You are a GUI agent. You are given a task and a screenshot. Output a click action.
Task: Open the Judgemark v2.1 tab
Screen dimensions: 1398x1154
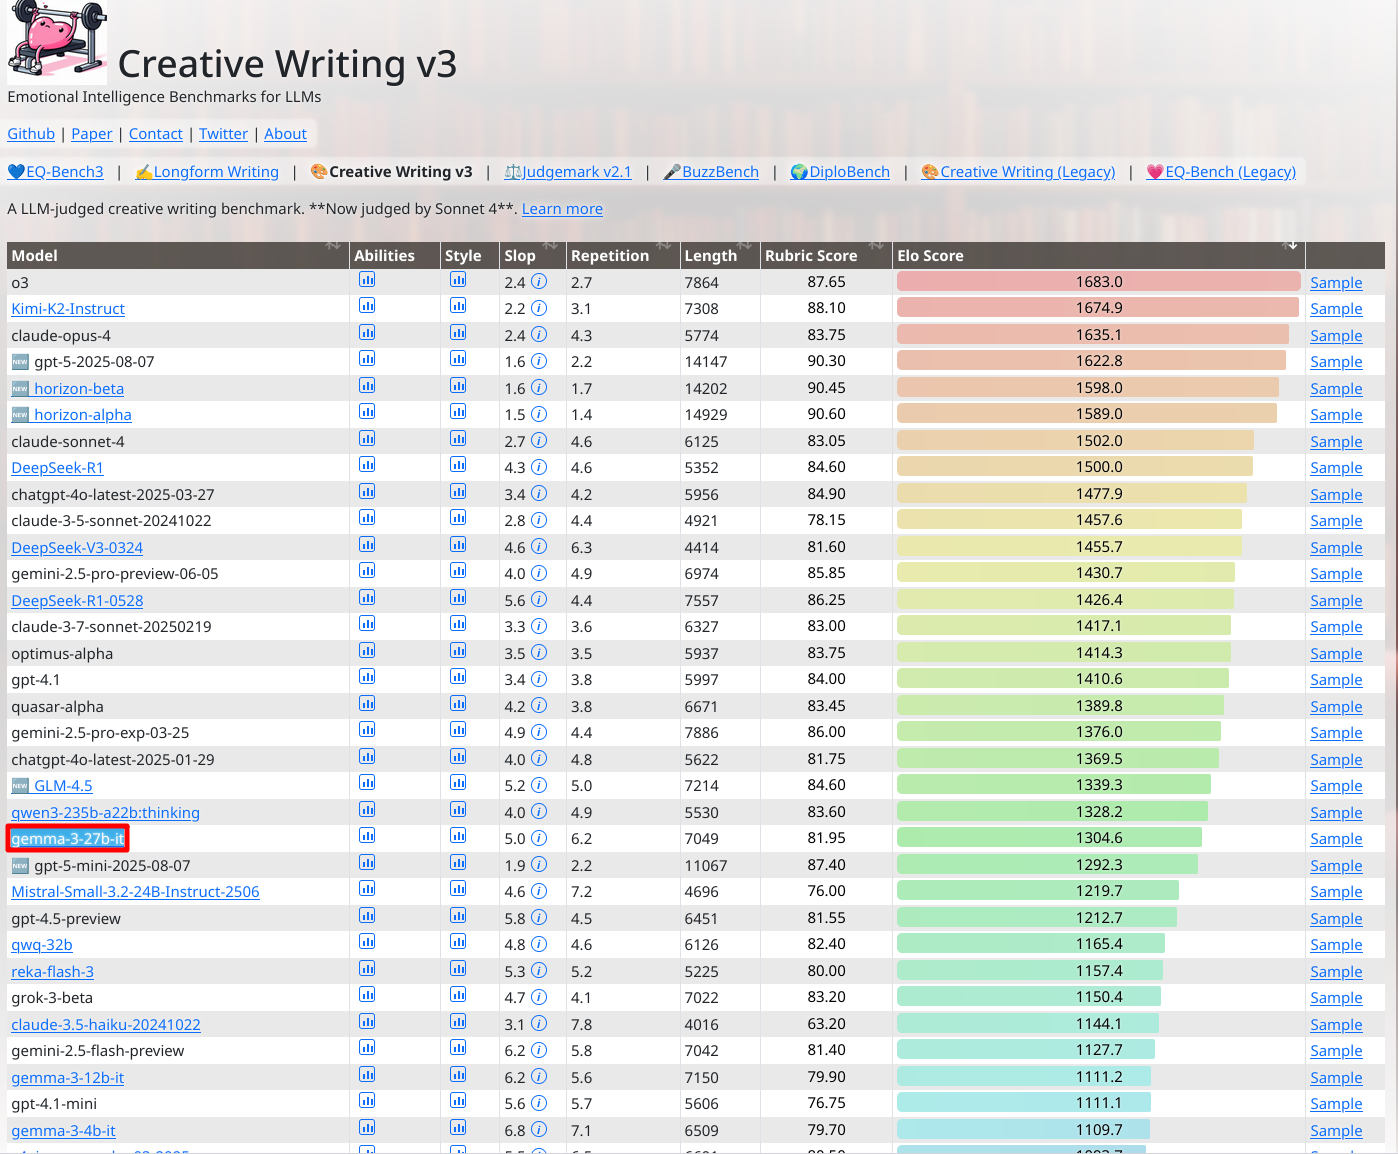[568, 172]
